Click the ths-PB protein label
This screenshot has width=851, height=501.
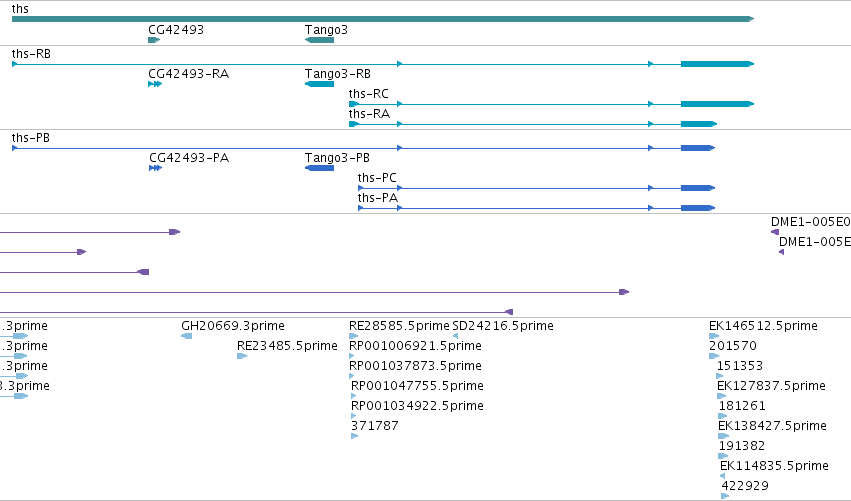coord(30,138)
